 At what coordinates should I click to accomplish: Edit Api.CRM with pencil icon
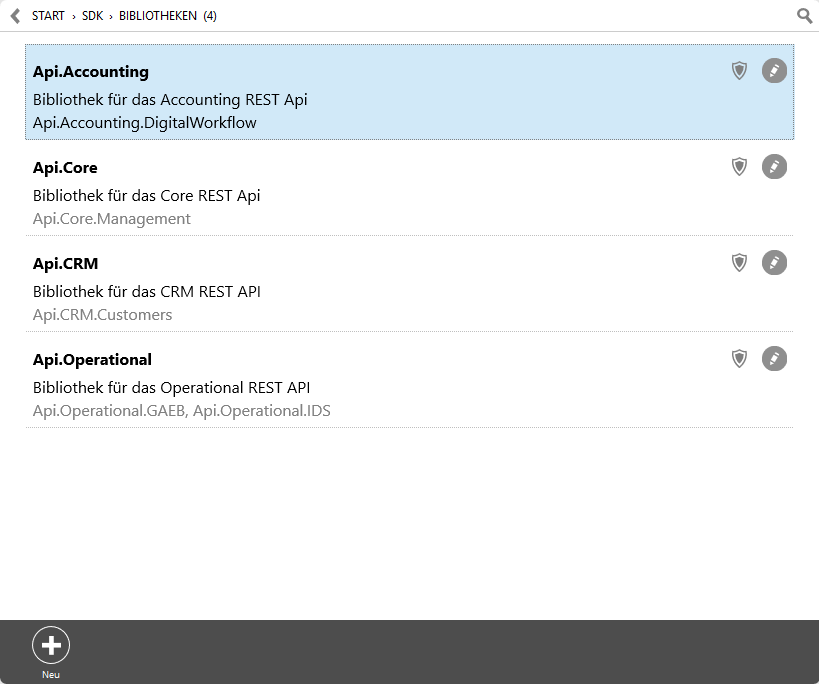(x=774, y=263)
